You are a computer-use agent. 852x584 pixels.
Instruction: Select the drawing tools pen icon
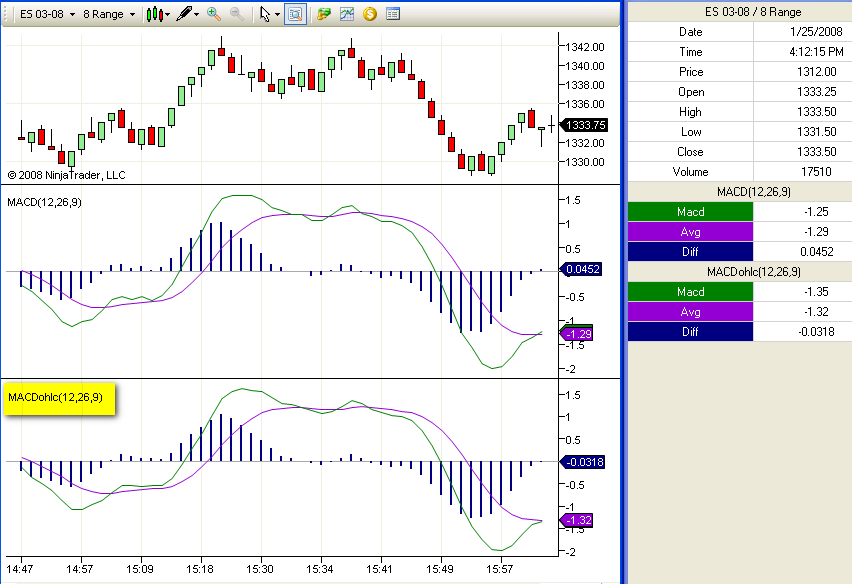point(184,14)
